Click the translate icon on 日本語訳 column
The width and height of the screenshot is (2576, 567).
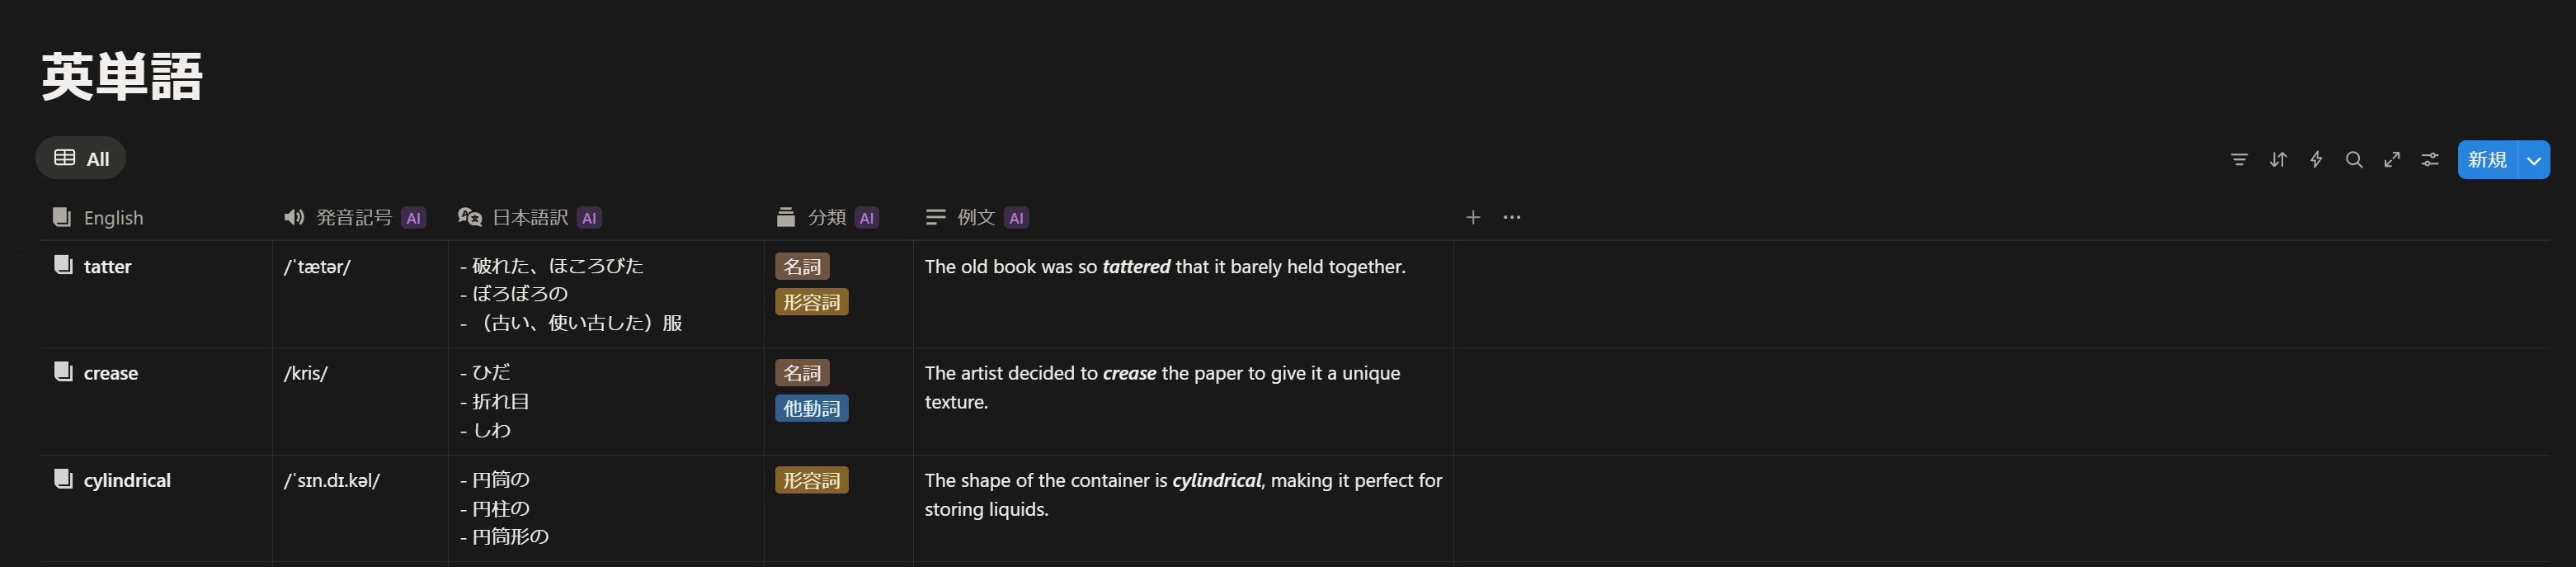coord(470,216)
